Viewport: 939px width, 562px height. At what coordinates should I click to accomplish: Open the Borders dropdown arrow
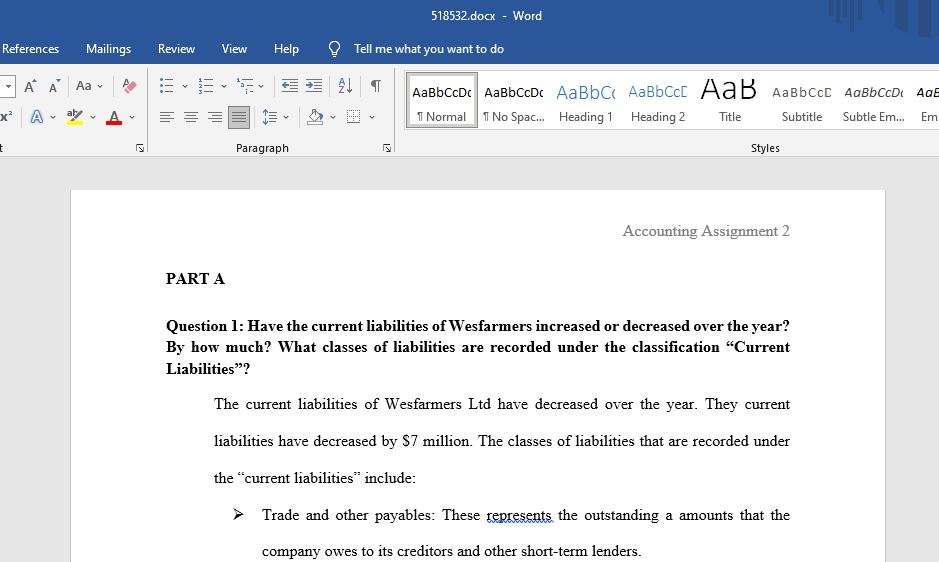point(371,117)
